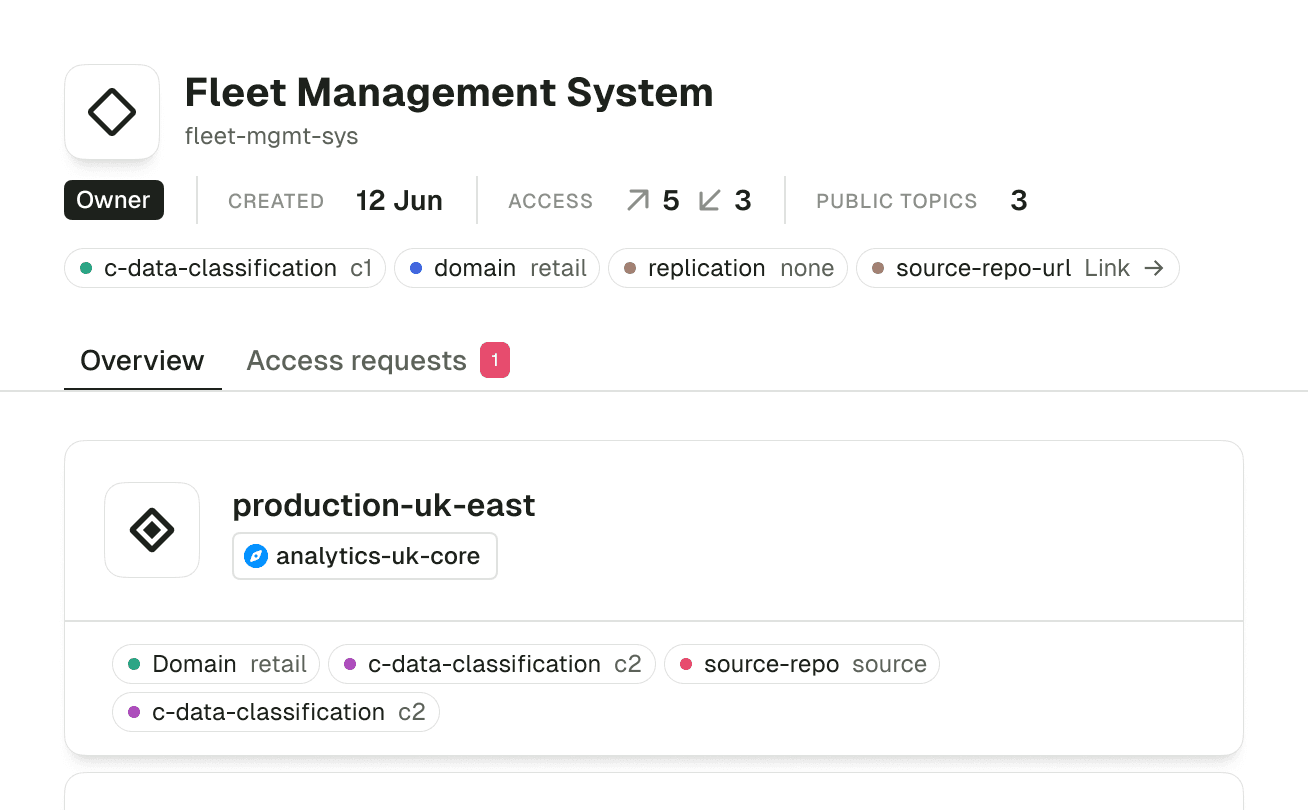Click the production-uk-east environment icon
Screen dimensions: 1308x810
tap(152, 530)
